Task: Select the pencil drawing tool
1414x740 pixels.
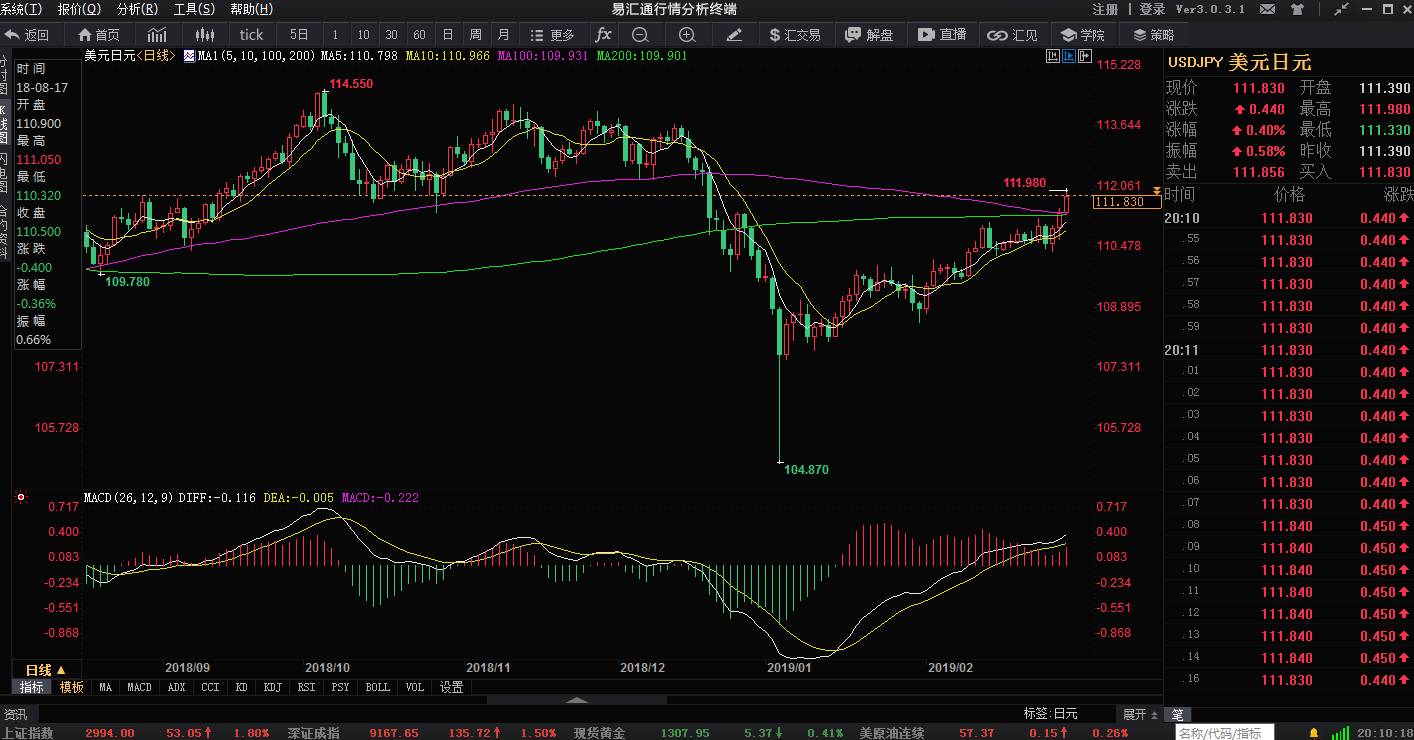Action: tap(734, 34)
